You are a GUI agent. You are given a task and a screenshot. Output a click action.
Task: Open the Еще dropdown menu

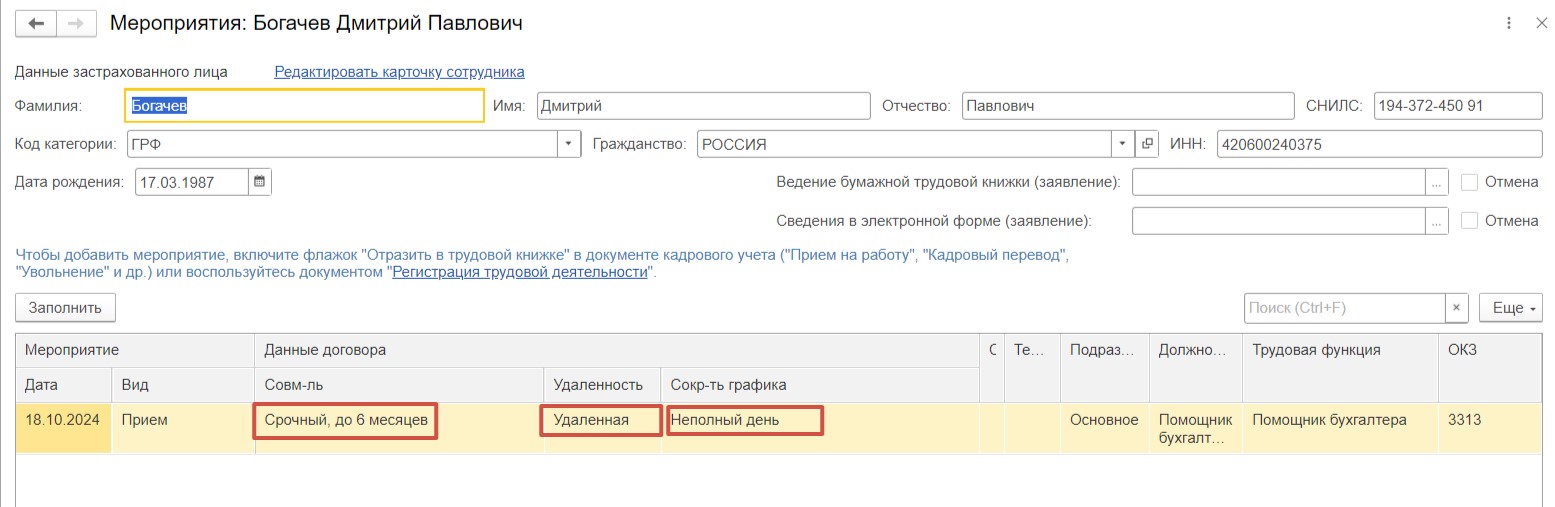click(1509, 308)
